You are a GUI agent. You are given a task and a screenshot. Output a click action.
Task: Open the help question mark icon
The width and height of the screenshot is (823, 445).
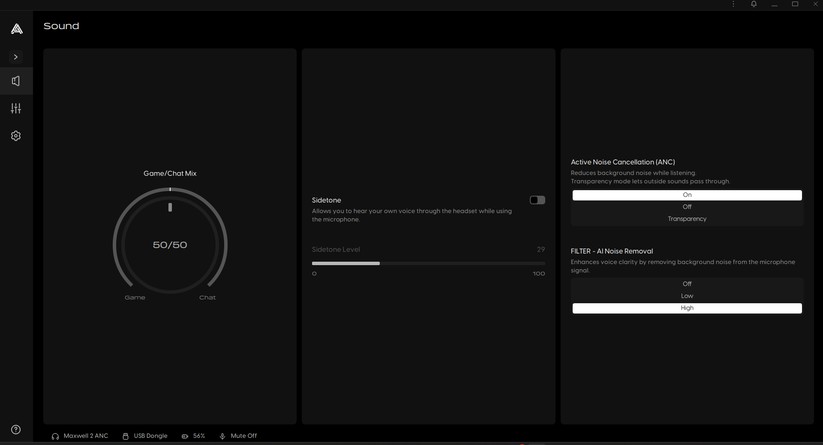click(16, 429)
